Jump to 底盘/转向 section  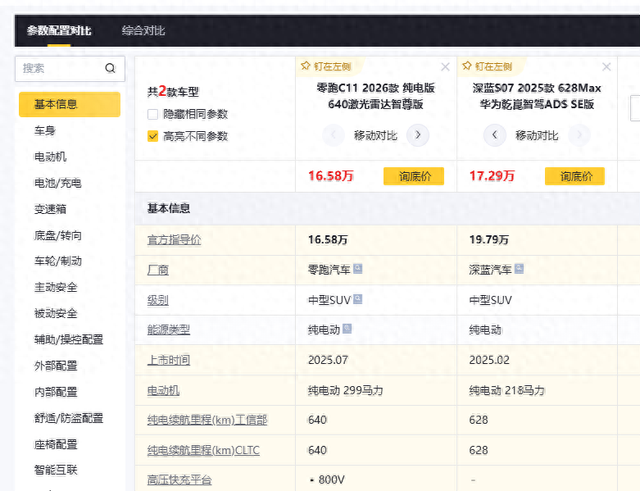click(x=58, y=235)
